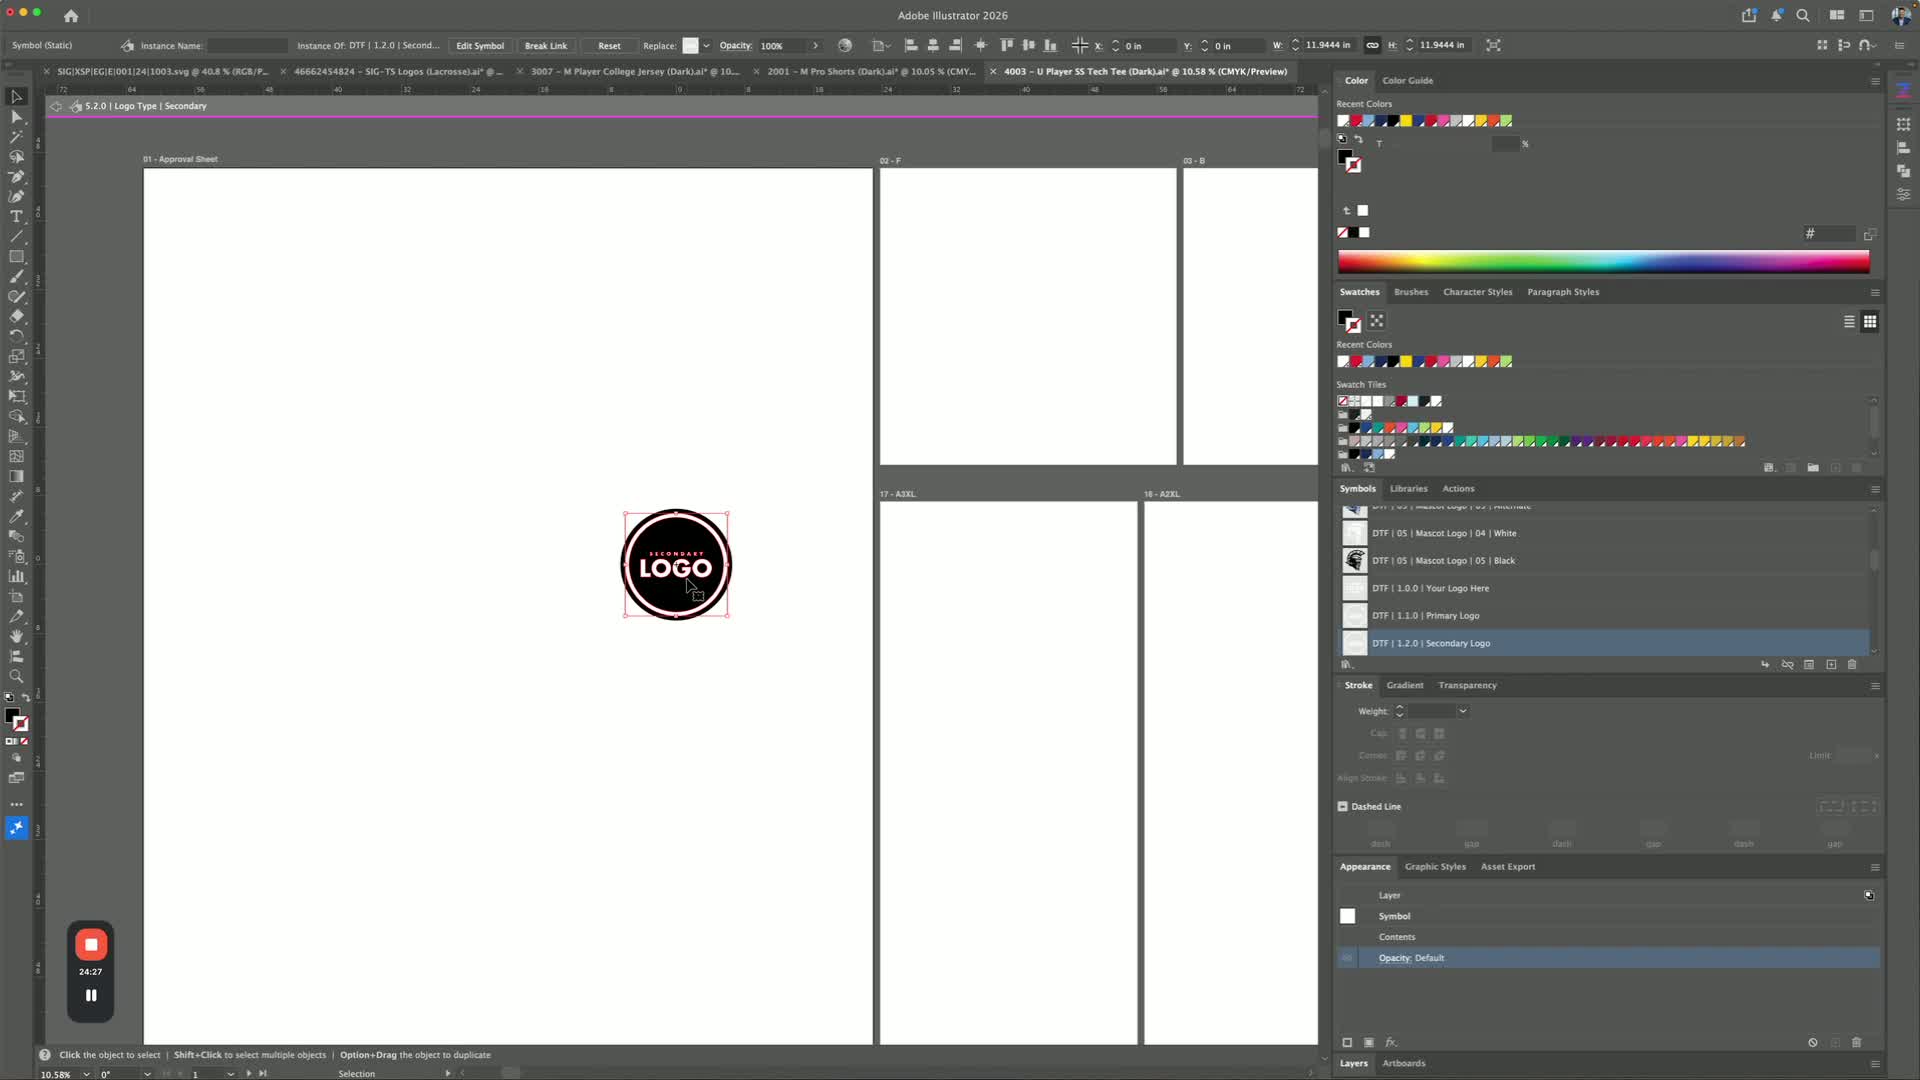Toggle the Dashed Line checkbox
The image size is (1920, 1080).
[x=1343, y=807]
